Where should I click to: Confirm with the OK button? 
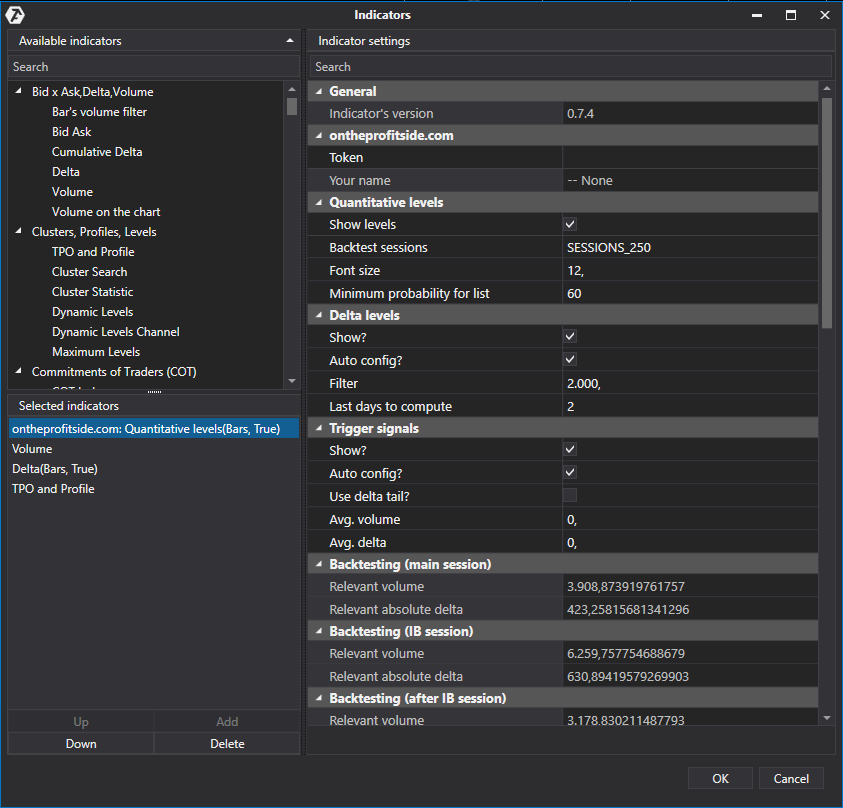click(x=720, y=778)
